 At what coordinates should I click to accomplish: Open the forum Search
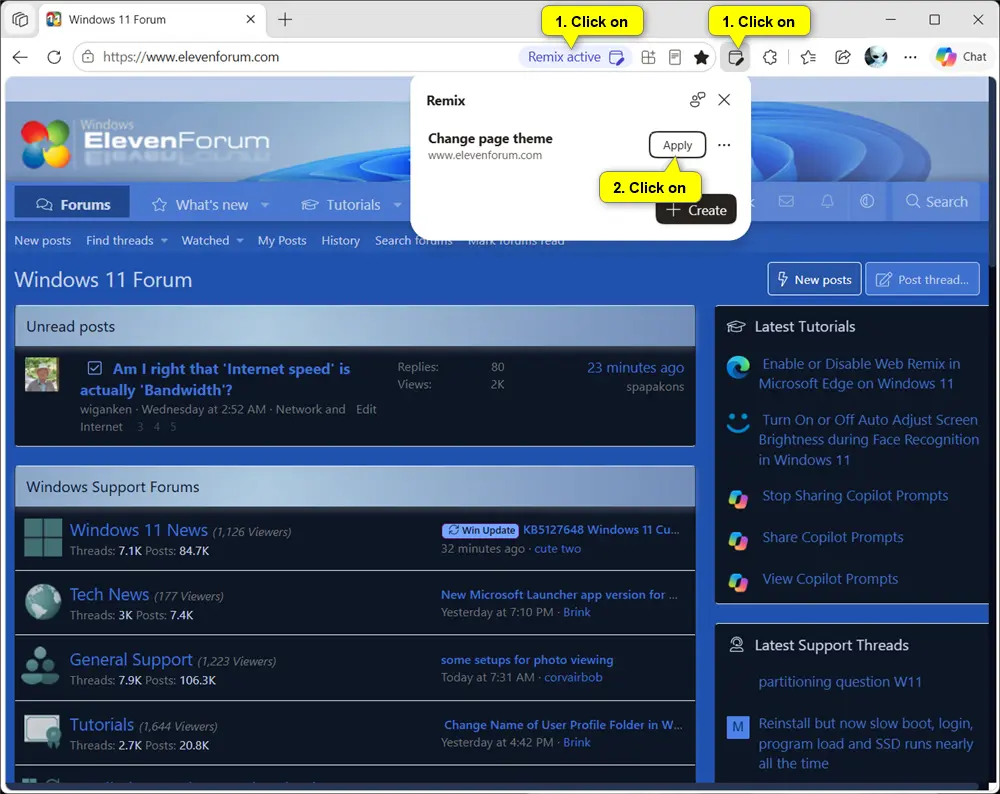coord(937,202)
